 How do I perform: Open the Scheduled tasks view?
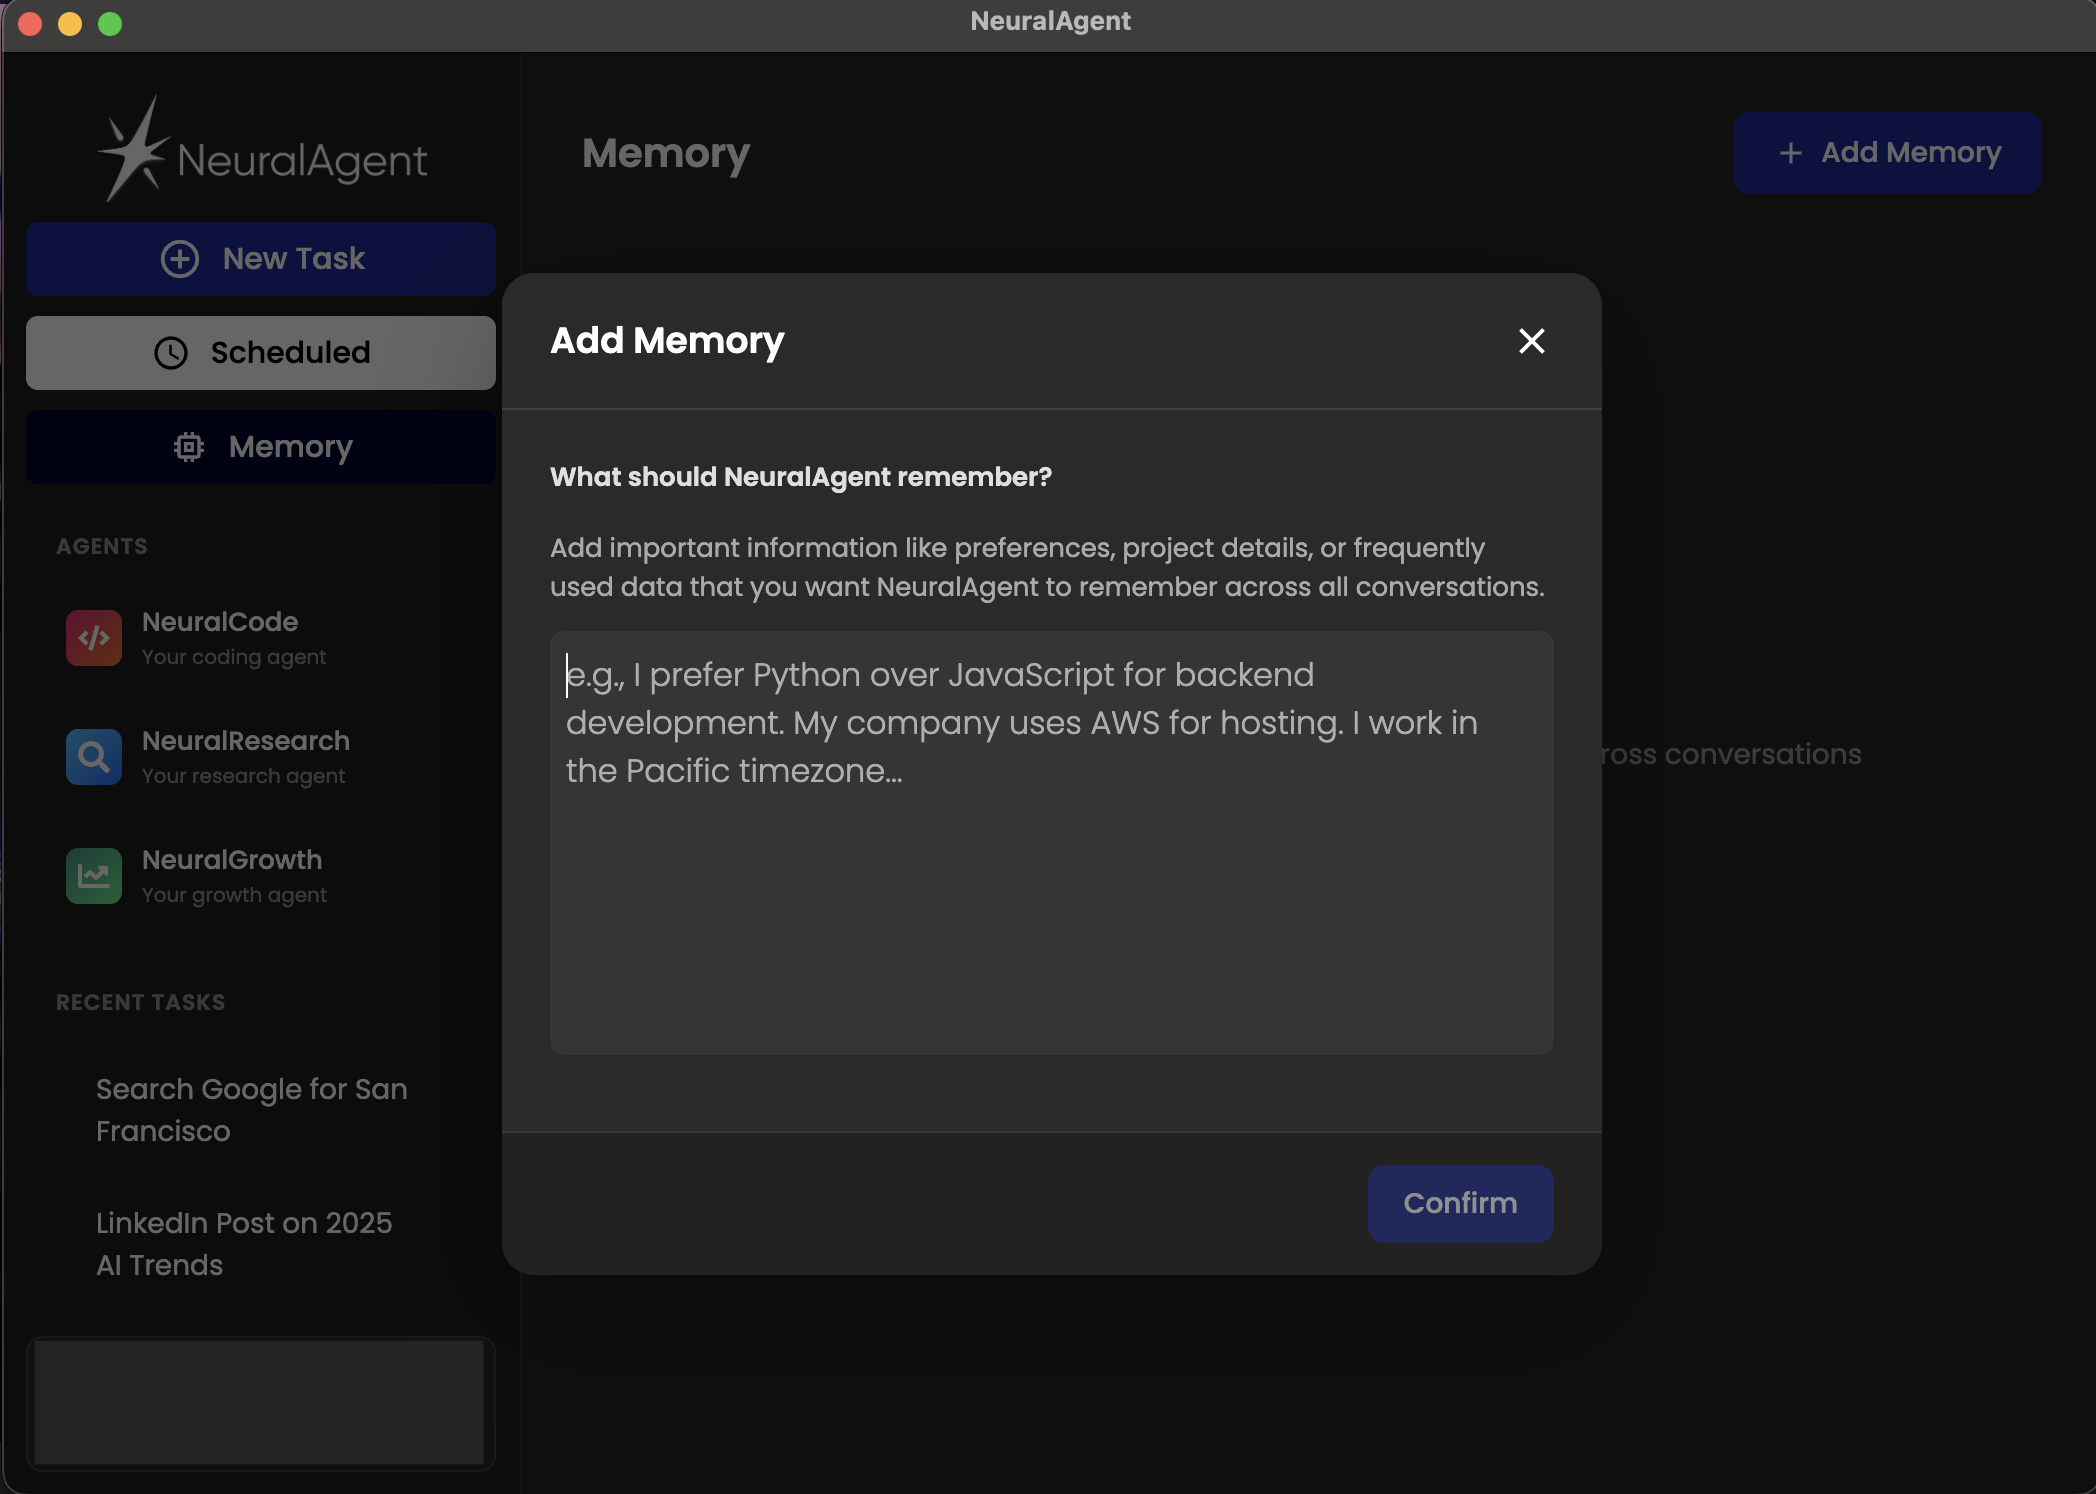click(x=261, y=352)
